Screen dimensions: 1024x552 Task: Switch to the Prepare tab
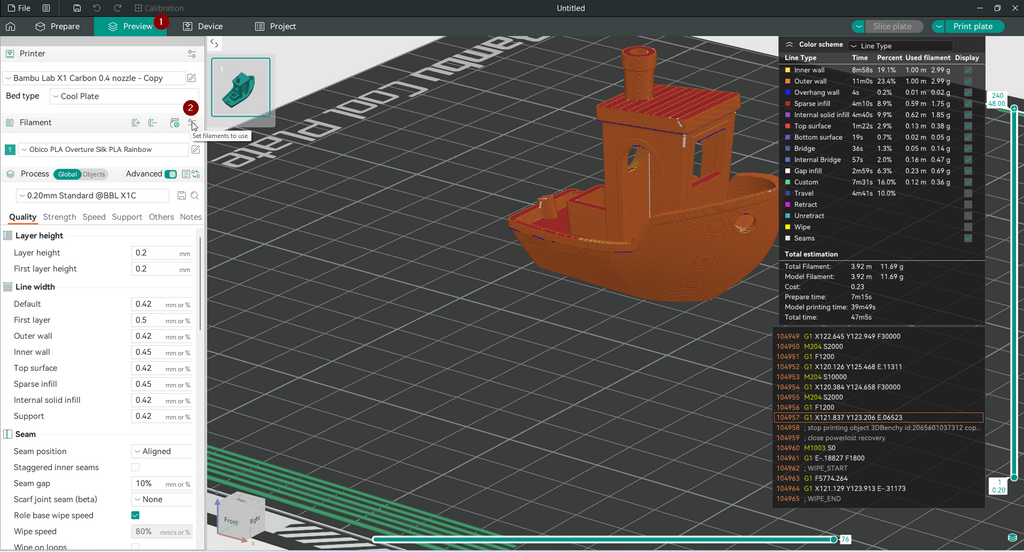pos(57,26)
